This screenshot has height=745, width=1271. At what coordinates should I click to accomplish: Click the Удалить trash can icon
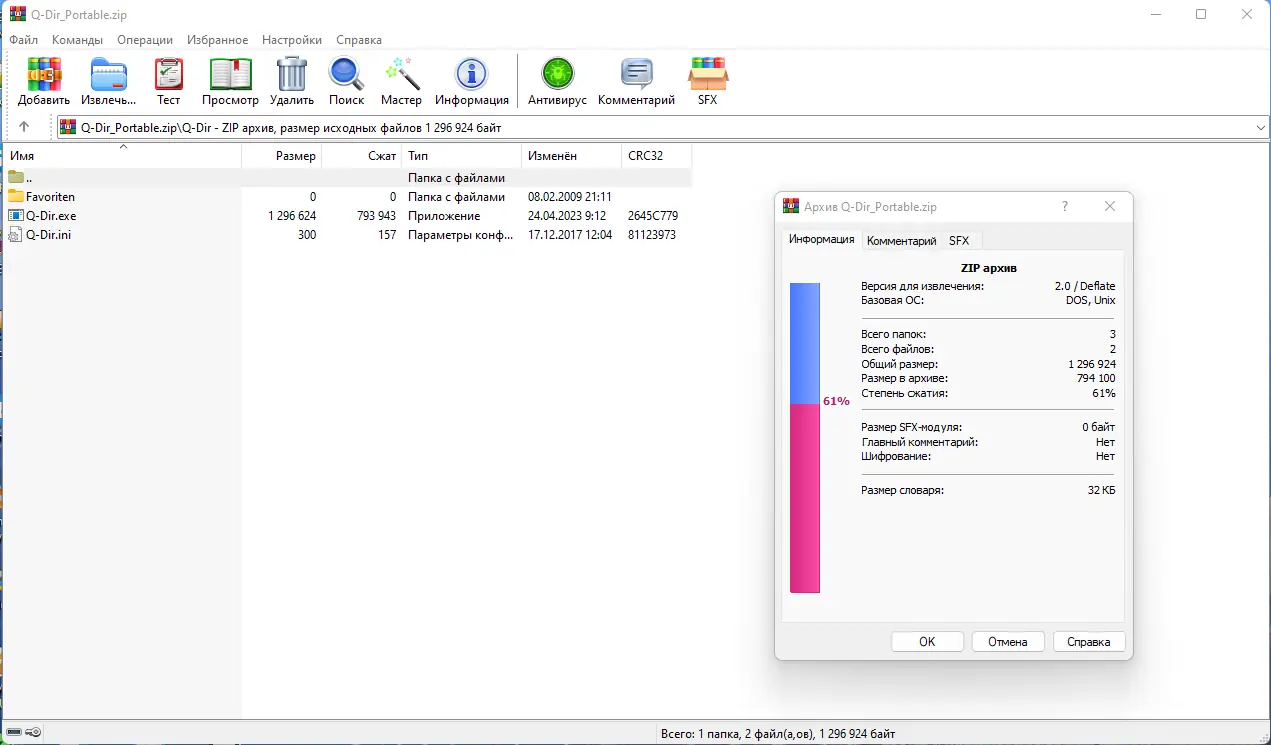click(x=292, y=74)
